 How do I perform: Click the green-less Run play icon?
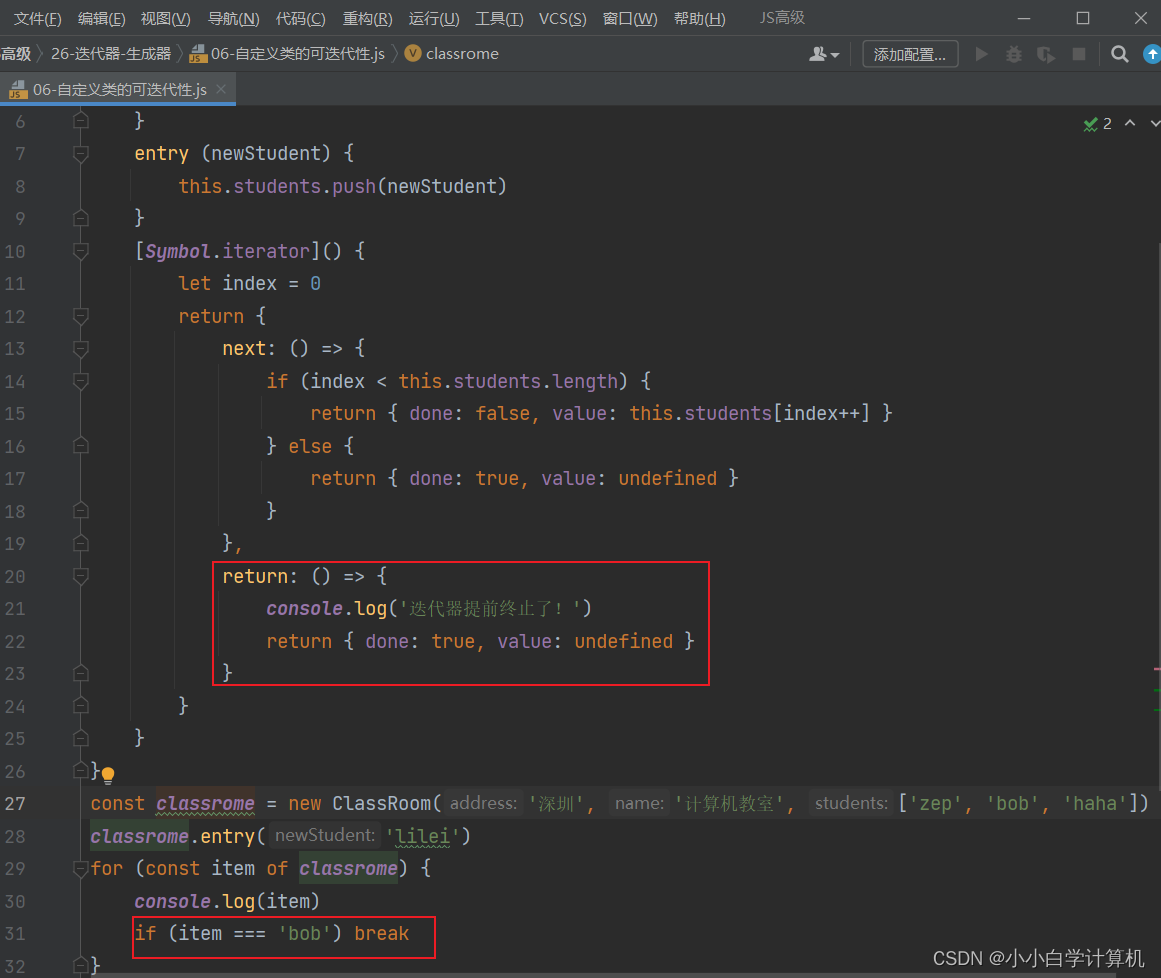pos(982,54)
